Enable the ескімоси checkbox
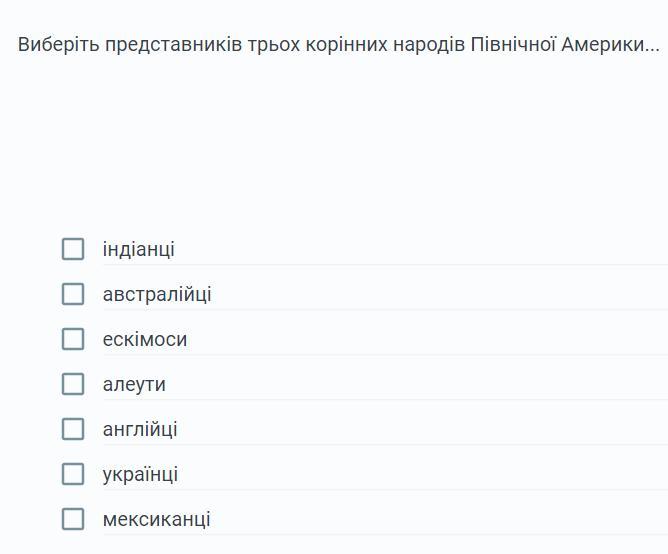The width and height of the screenshot is (668, 554). (73, 339)
